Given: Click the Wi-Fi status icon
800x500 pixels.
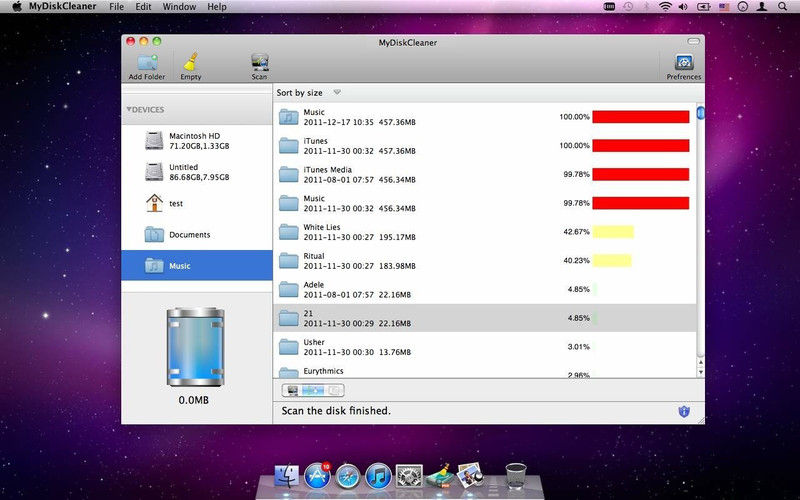Looking at the screenshot, I should [x=665, y=7].
